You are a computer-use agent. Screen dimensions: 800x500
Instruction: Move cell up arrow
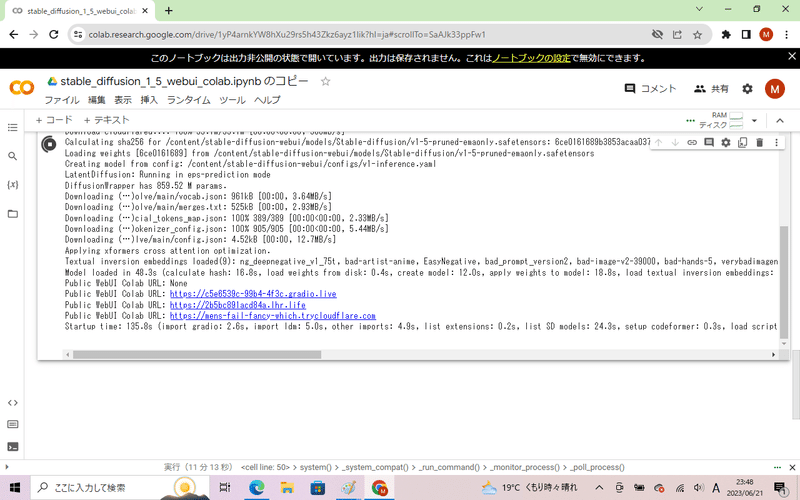(x=659, y=142)
